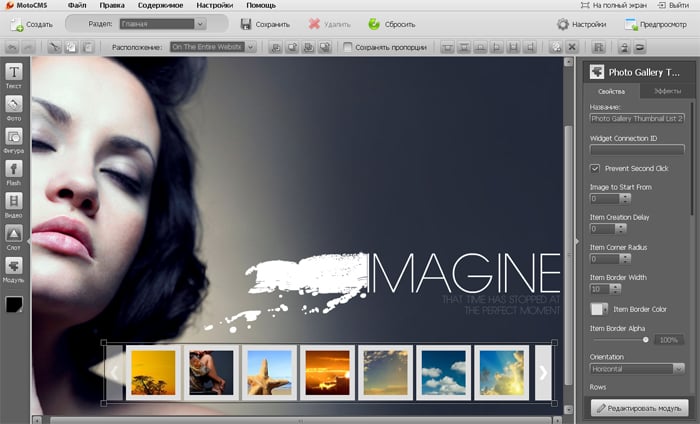
Task: Click the starfish thumbnail in gallery strip
Action: [268, 372]
